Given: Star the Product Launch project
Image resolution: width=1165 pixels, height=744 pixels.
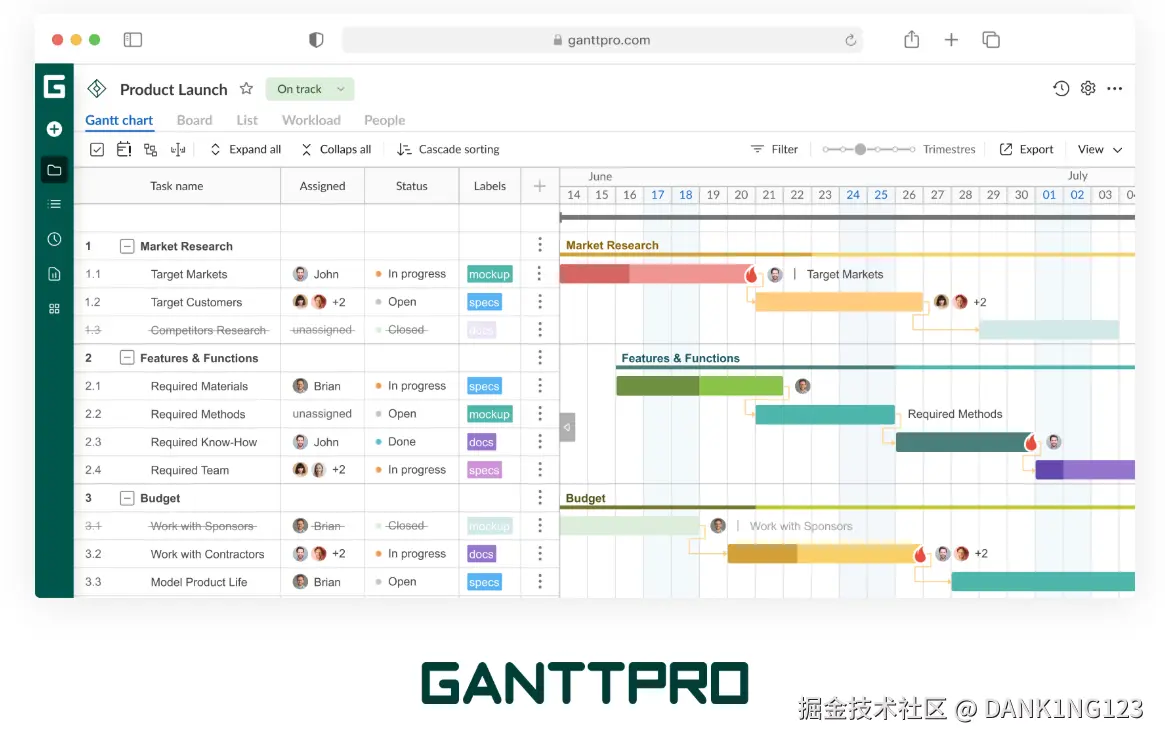Looking at the screenshot, I should click(x=246, y=89).
